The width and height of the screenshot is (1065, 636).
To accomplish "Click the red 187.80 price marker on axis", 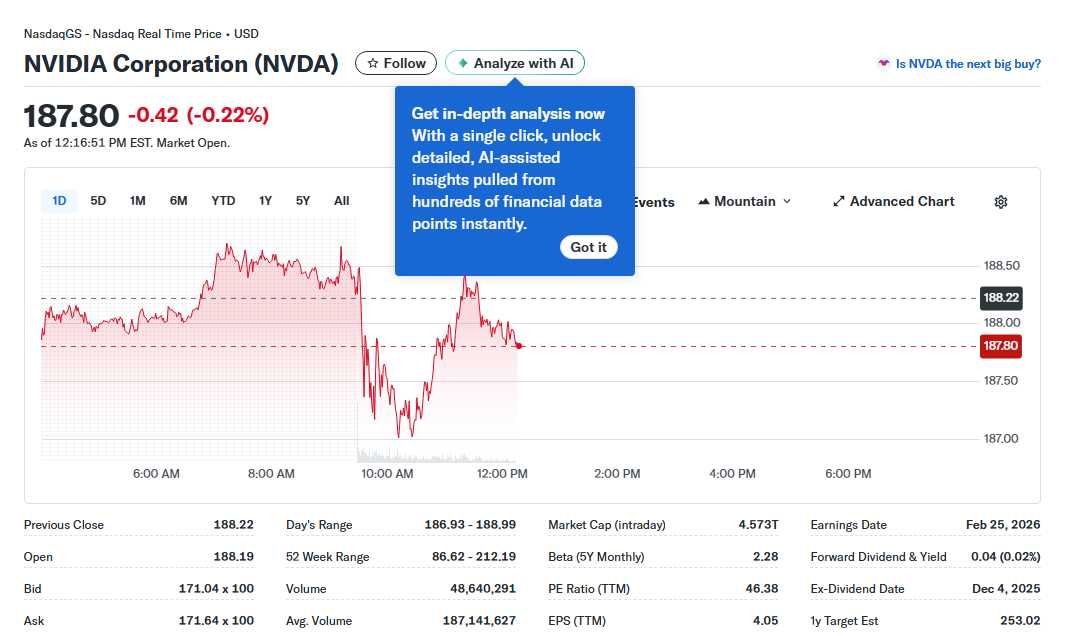I will click(1000, 346).
